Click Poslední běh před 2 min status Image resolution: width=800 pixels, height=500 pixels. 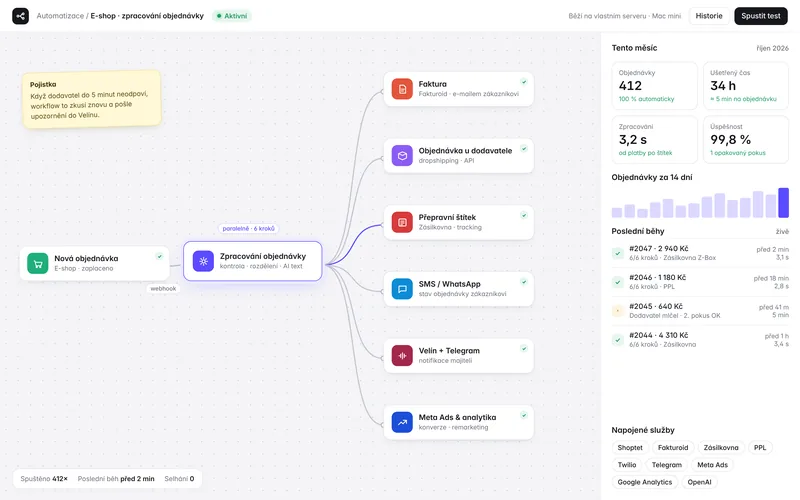[116, 479]
